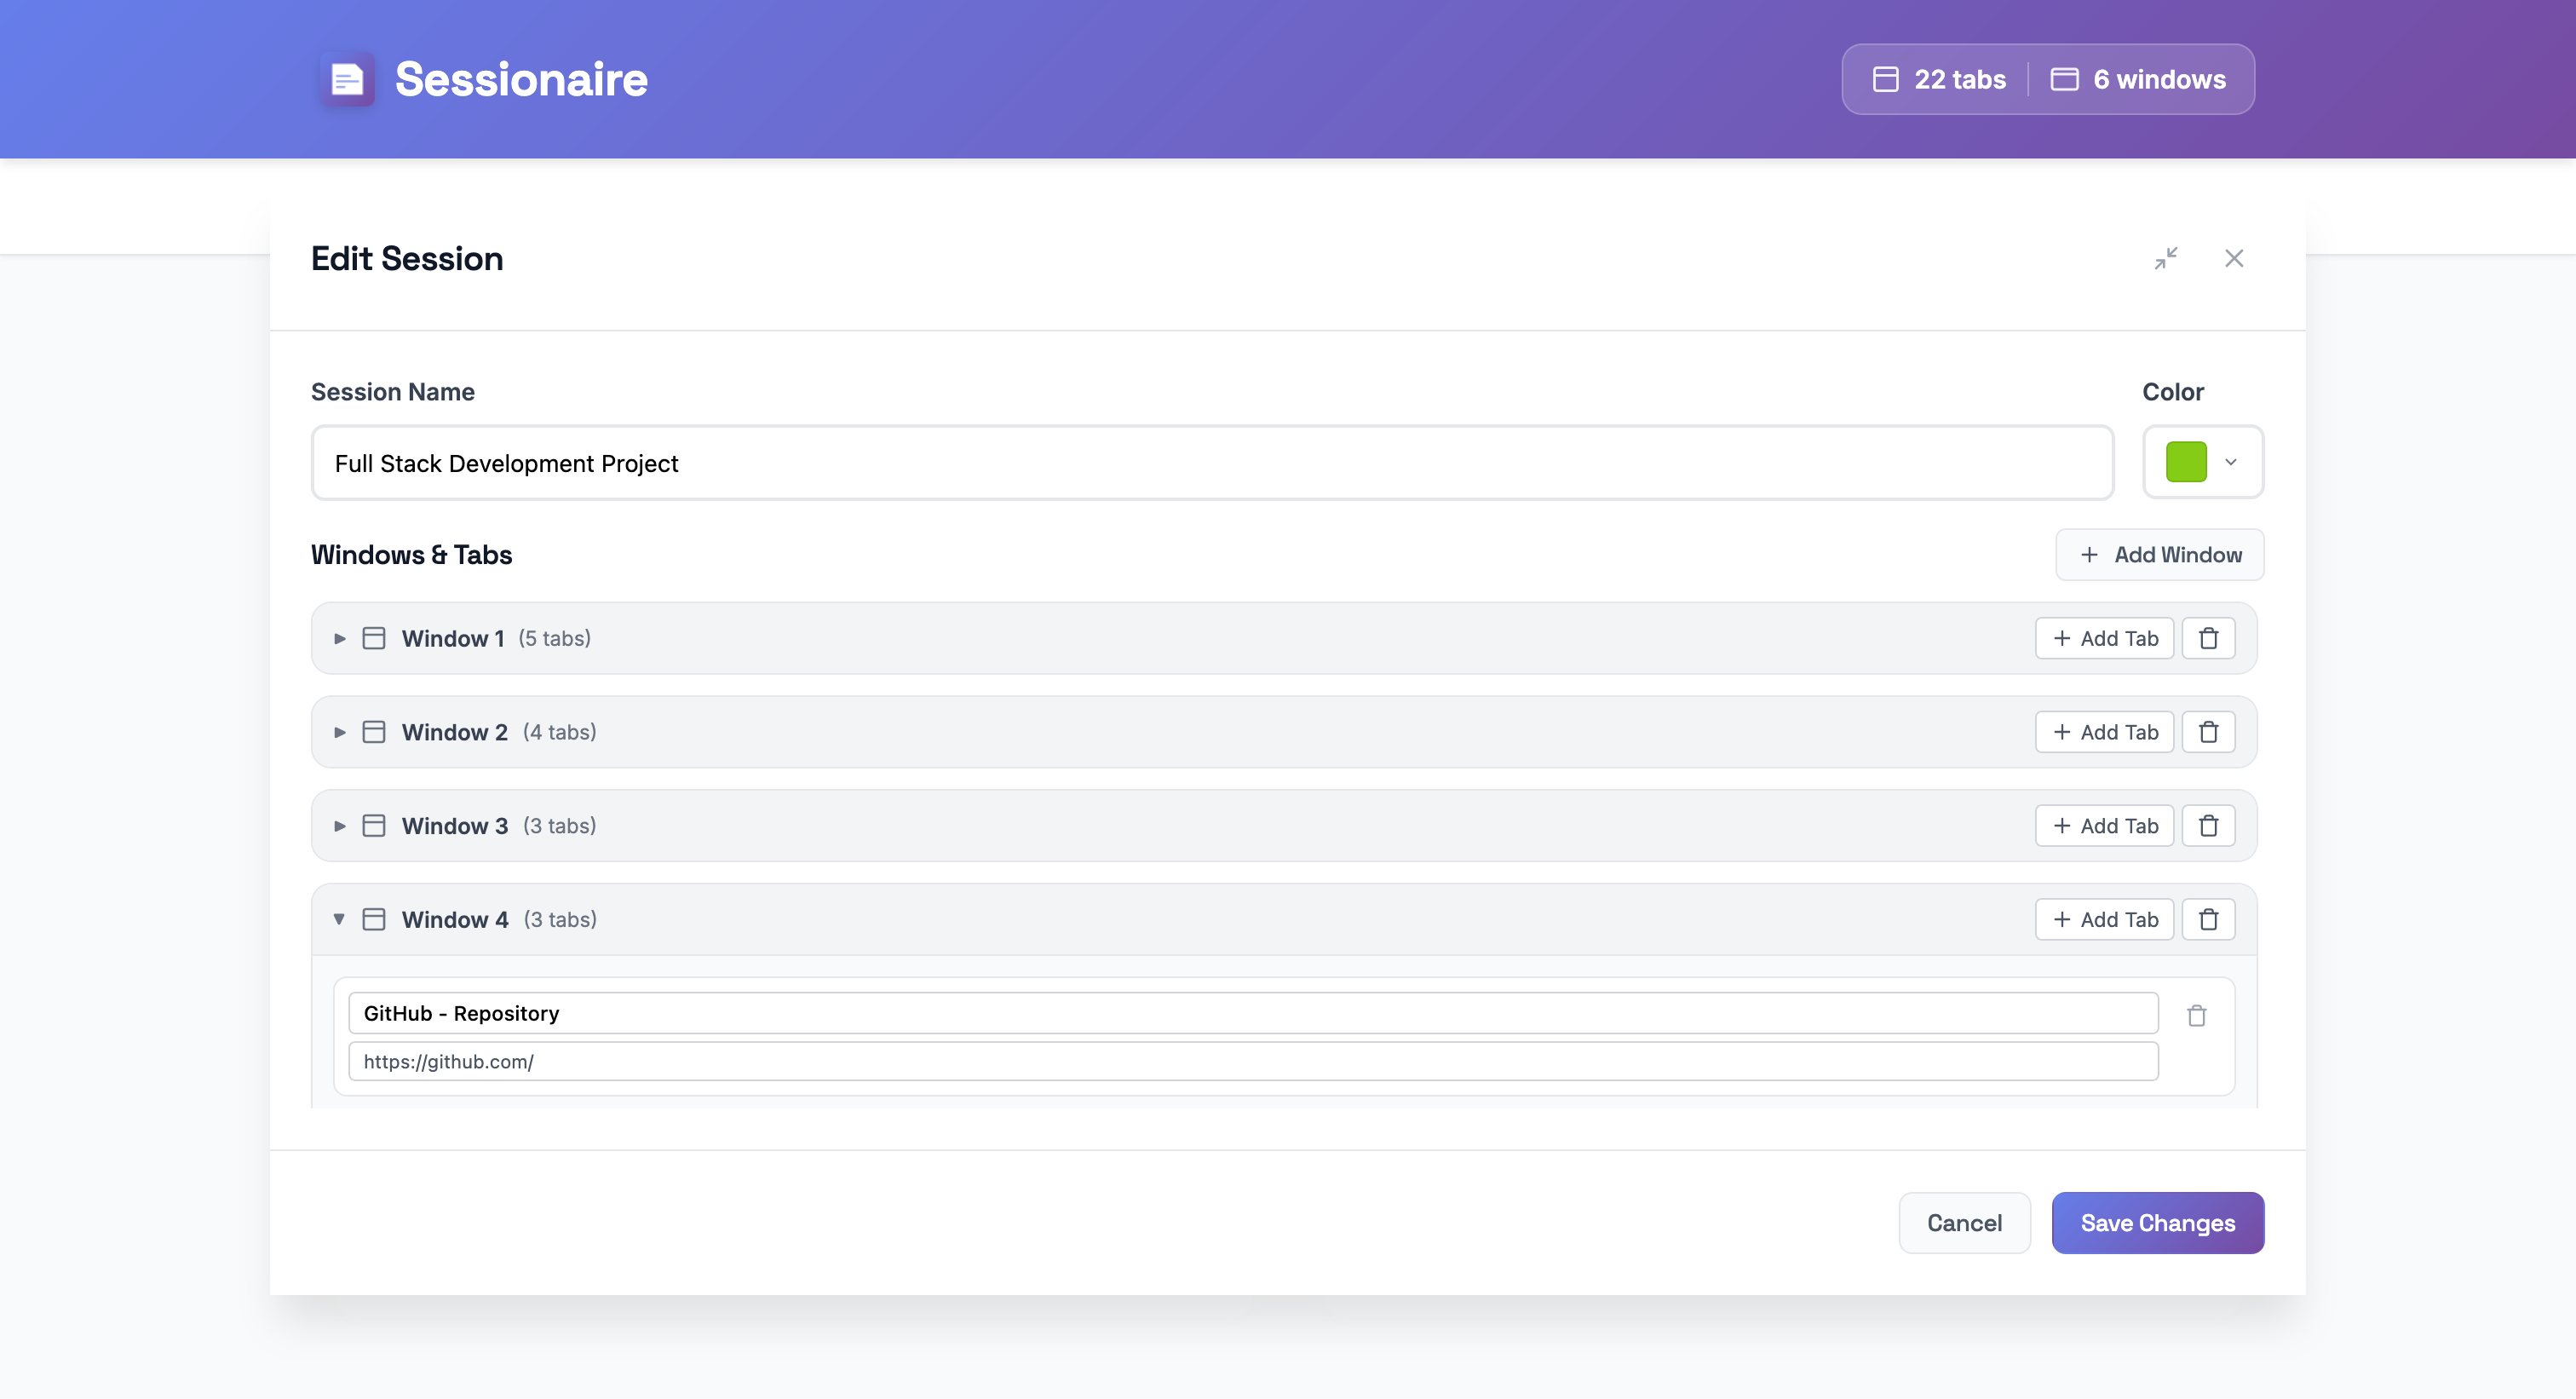2576x1399 pixels.
Task: Expand Window 1 disclosure triangle
Action: [339, 638]
